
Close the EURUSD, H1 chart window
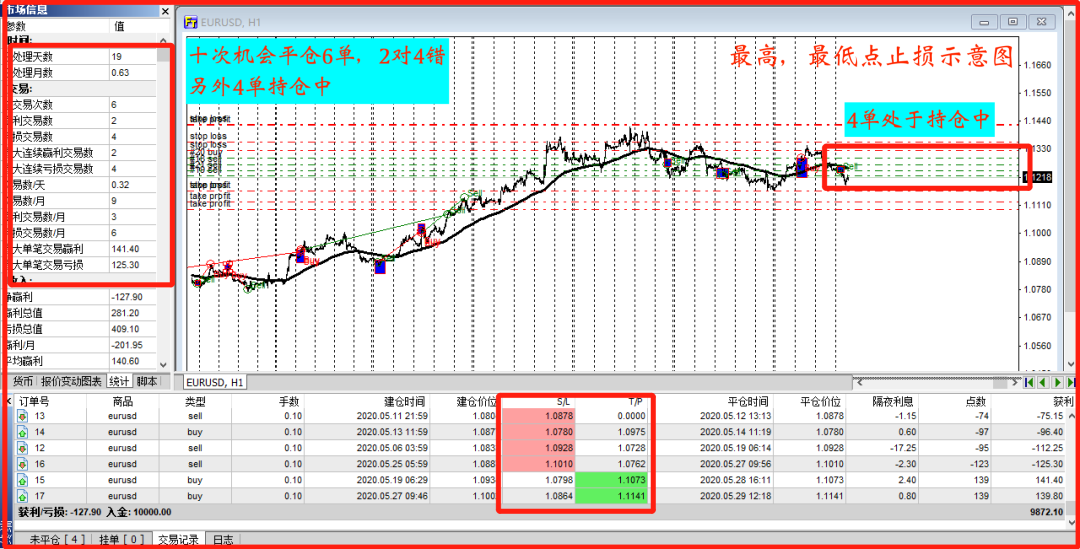click(1041, 22)
